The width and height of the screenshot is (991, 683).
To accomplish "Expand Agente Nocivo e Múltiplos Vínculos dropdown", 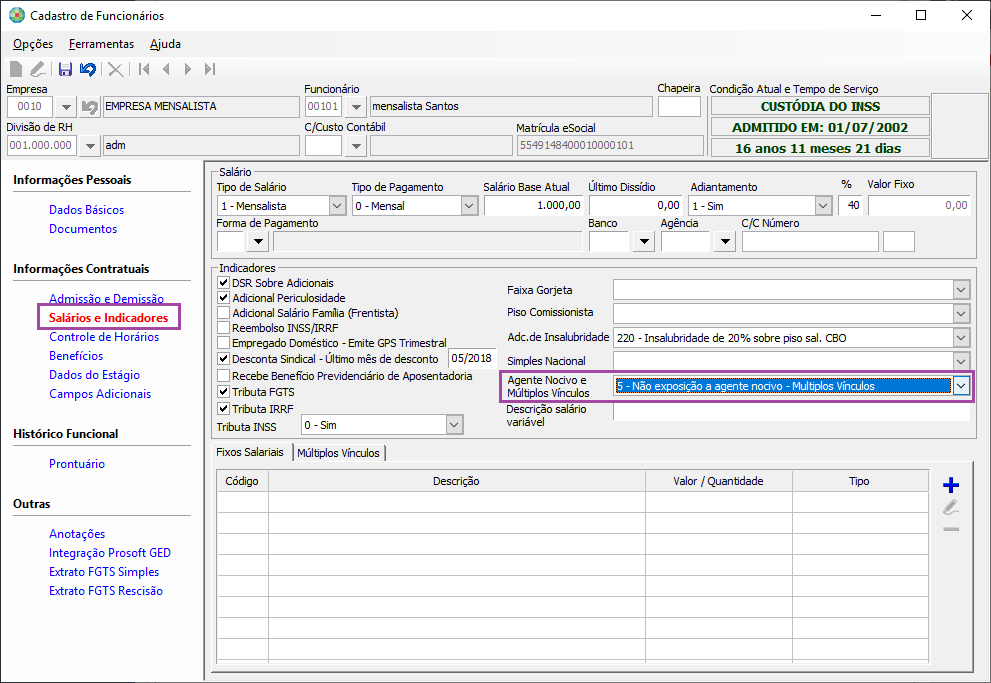I will [961, 385].
